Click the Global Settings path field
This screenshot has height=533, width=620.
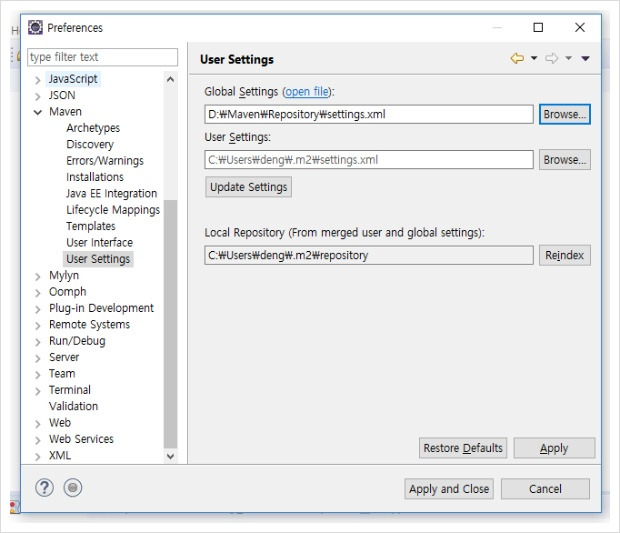click(x=369, y=114)
